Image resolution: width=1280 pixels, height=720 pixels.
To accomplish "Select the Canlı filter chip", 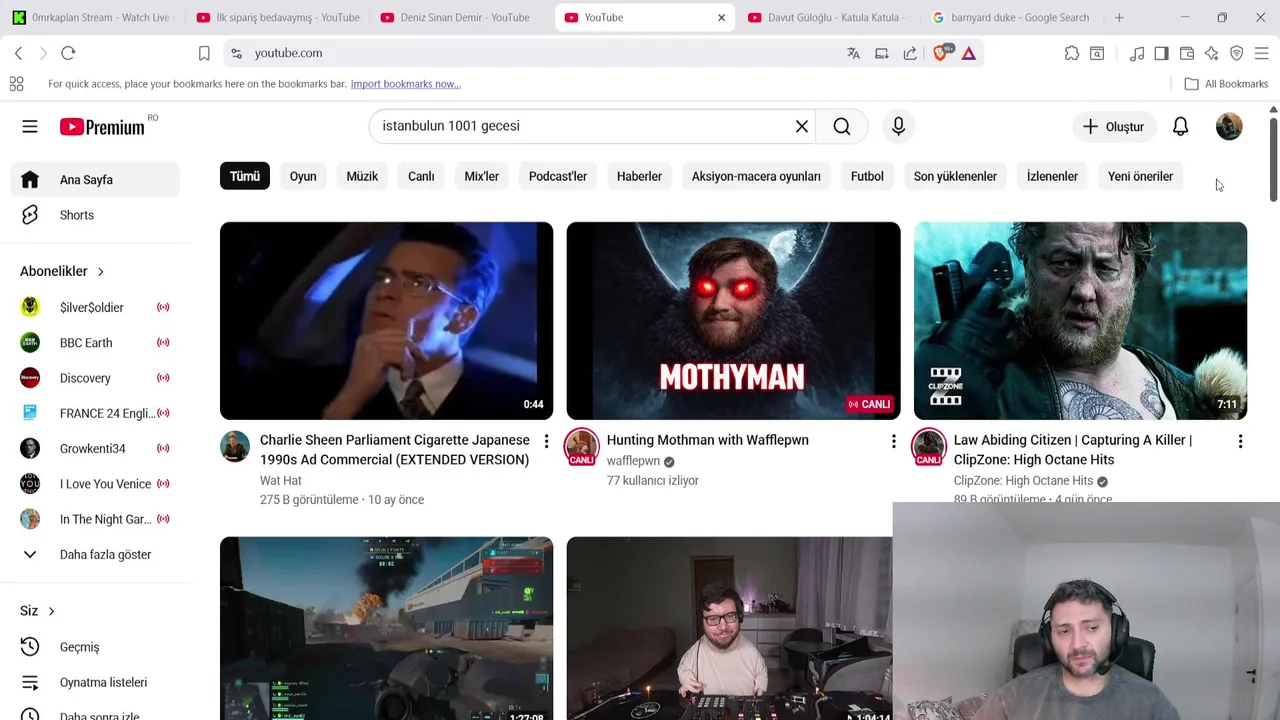I will pyautogui.click(x=421, y=176).
